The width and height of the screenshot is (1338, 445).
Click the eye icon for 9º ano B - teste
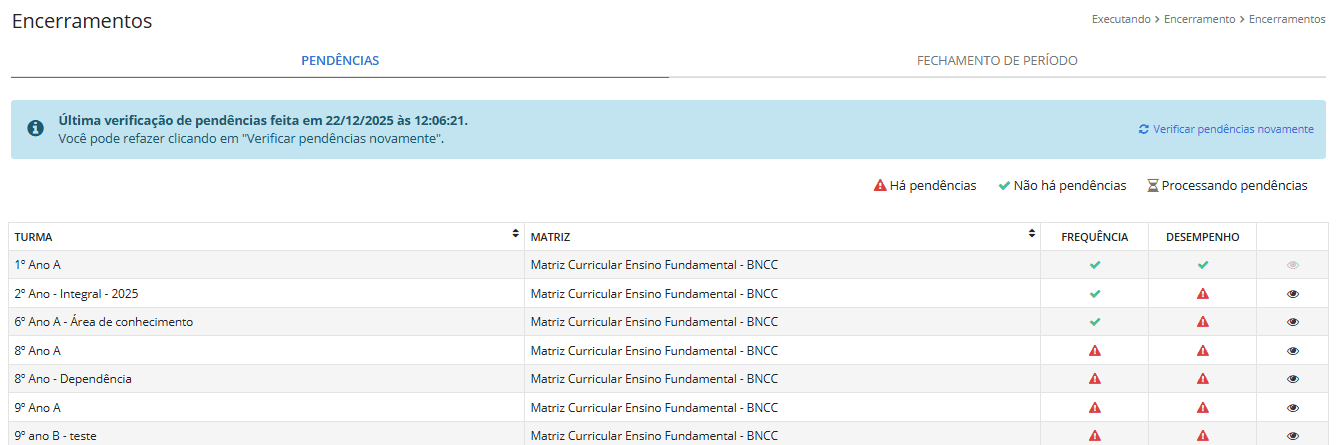pos(1292,436)
